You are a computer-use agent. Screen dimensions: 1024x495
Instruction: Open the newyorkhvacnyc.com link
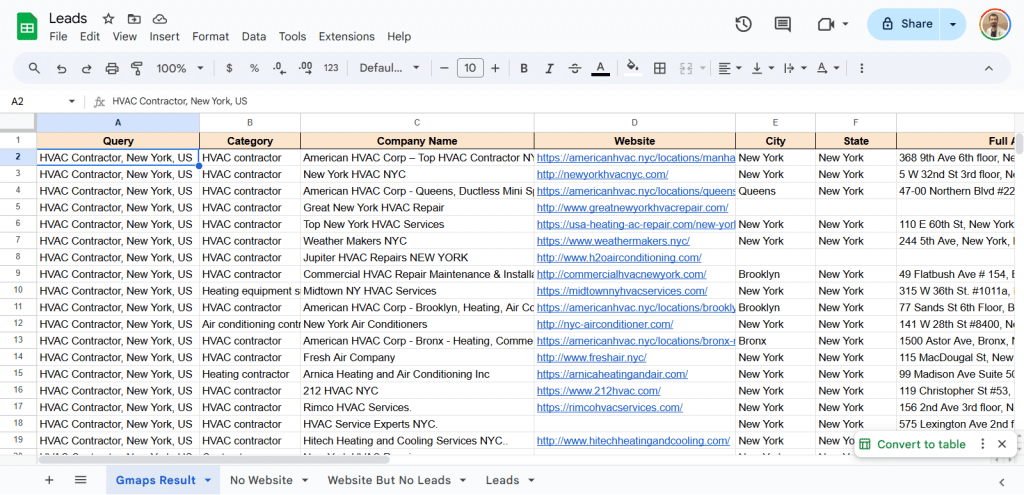(602, 174)
